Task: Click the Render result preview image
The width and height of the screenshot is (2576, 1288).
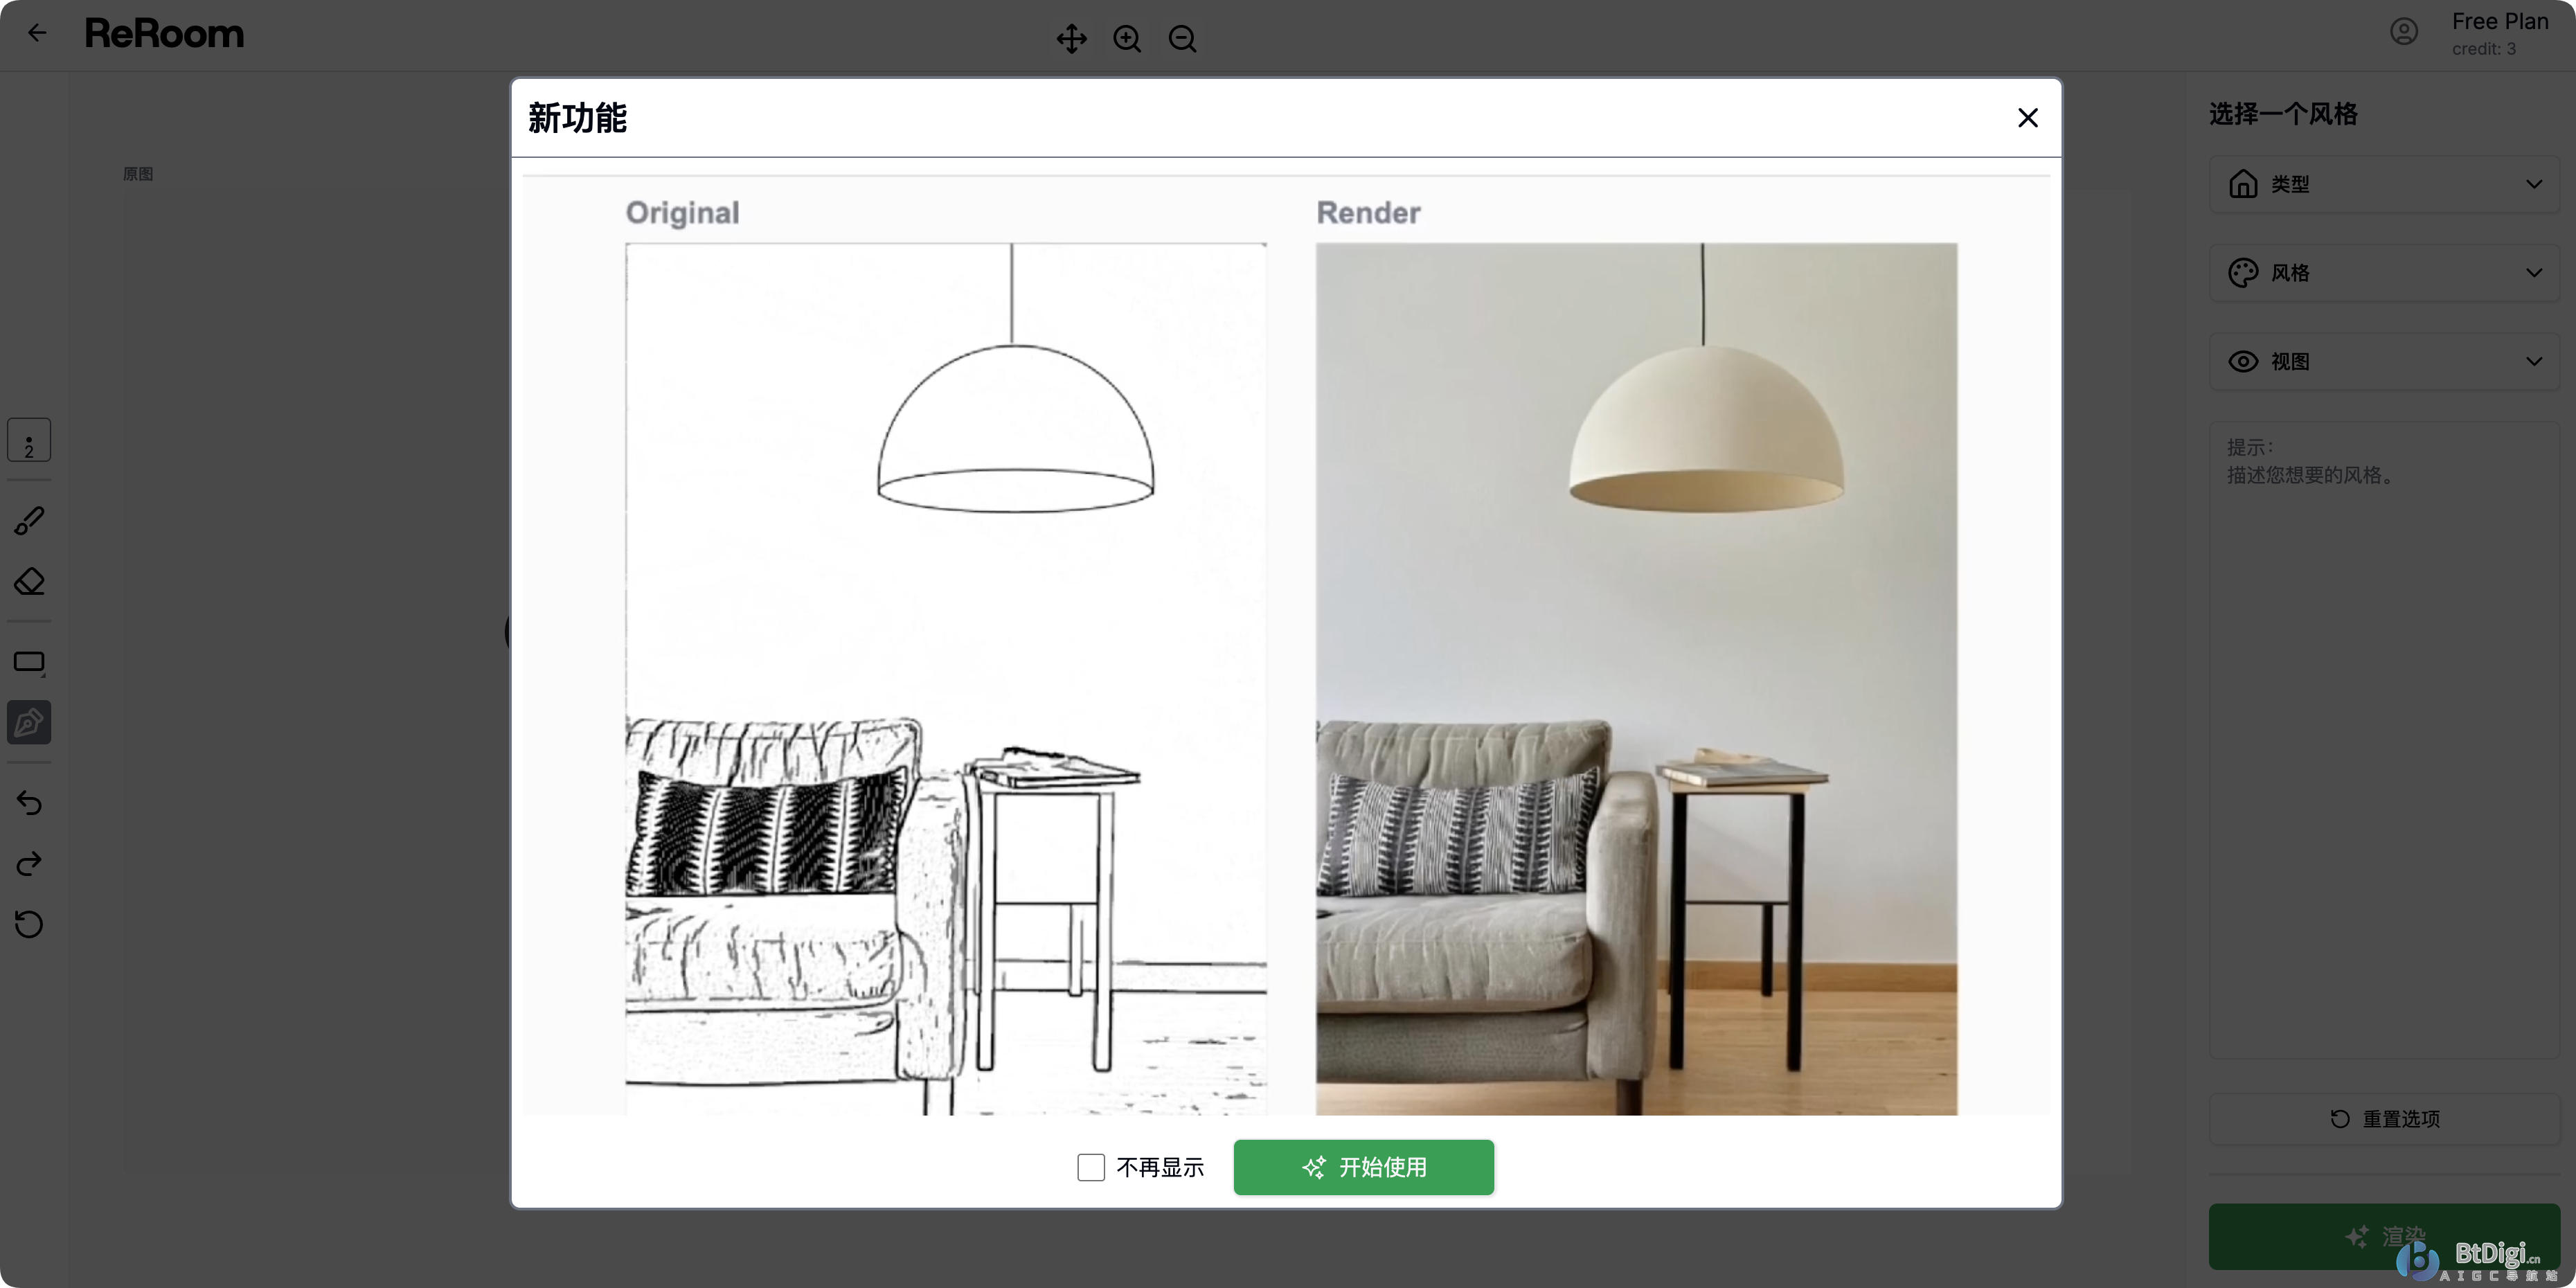Action: (1636, 679)
